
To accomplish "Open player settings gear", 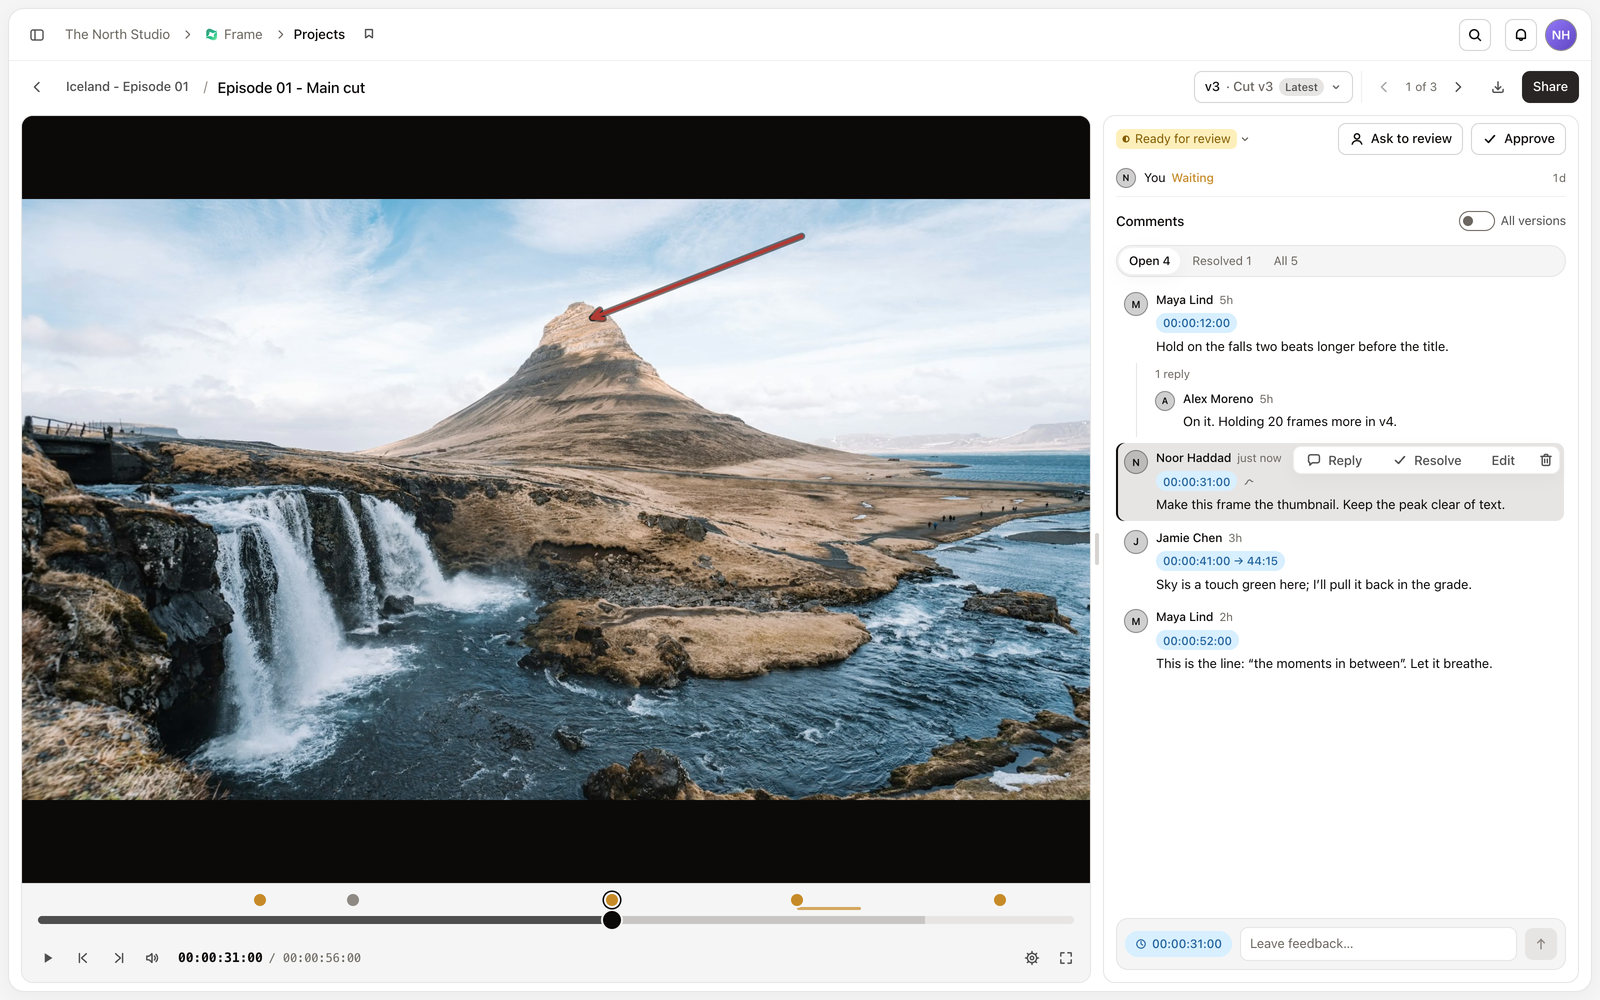I will pos(1032,958).
